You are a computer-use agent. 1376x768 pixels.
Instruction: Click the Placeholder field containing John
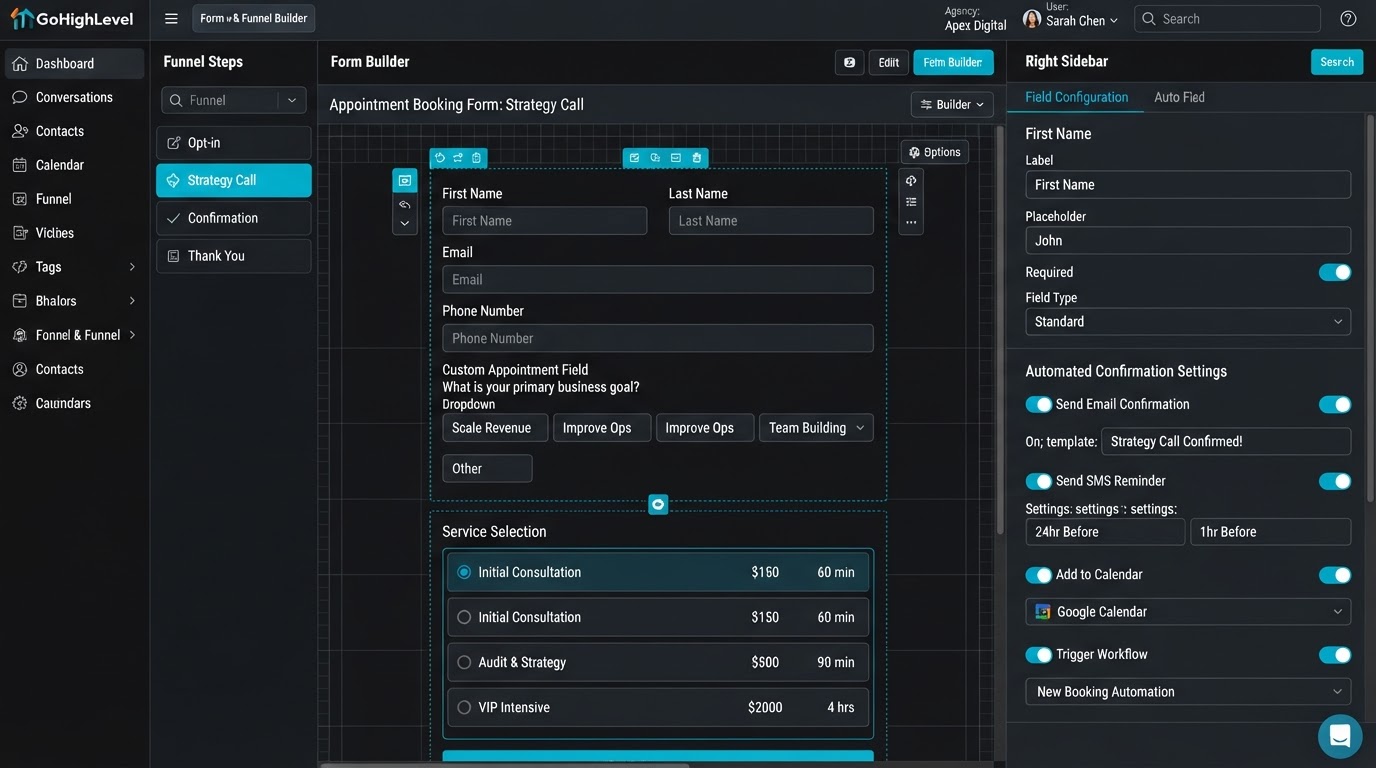point(1188,241)
